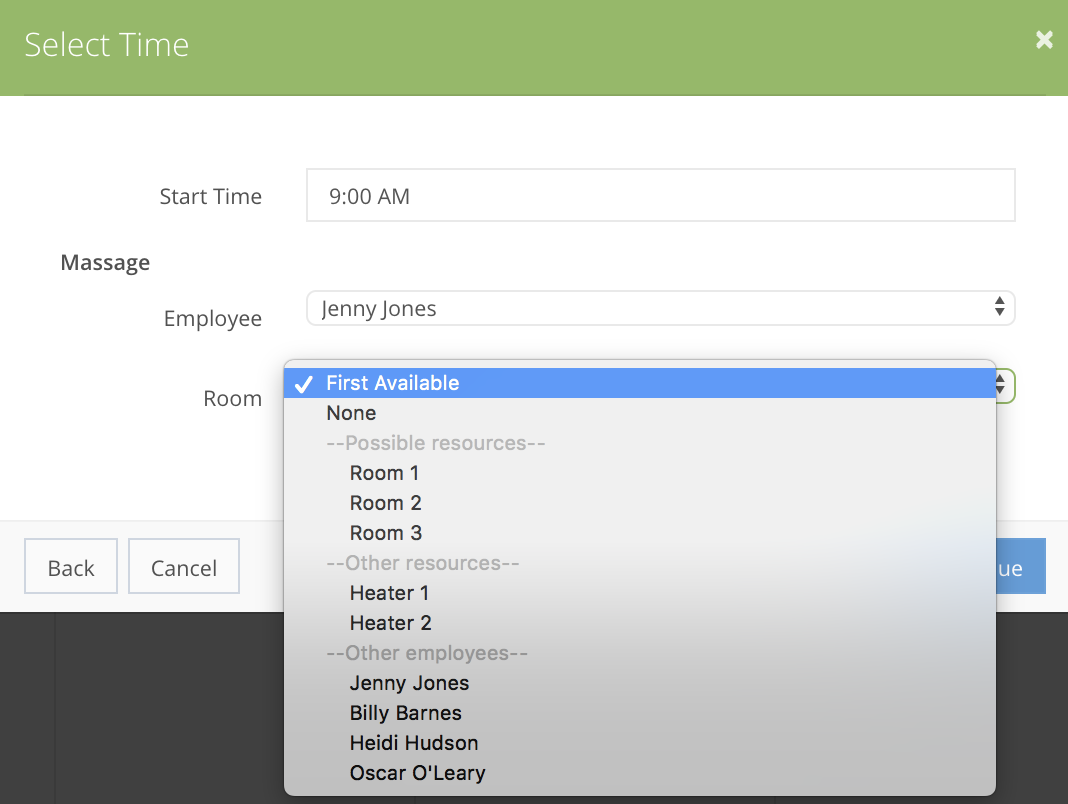Select Billy Barnes from the list

(x=405, y=713)
